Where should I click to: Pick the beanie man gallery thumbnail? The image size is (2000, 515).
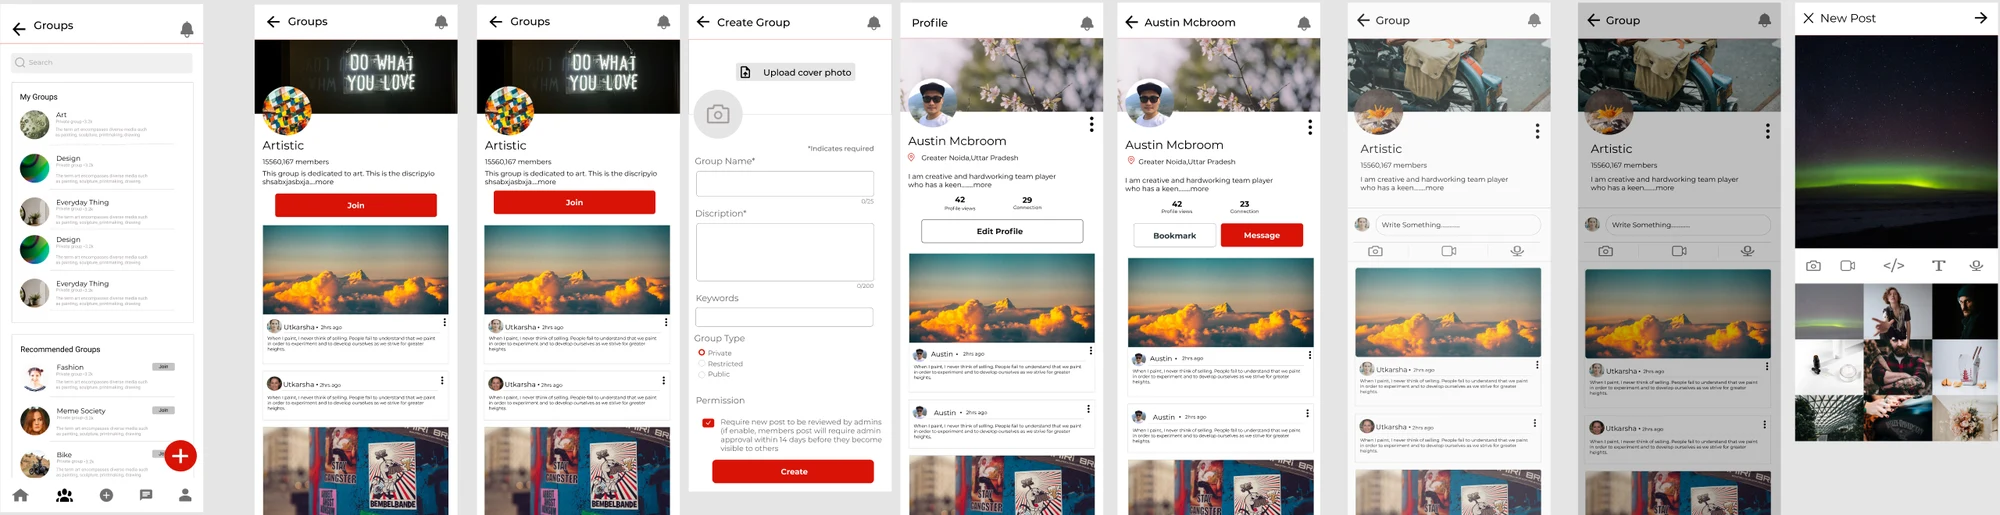point(1965,312)
